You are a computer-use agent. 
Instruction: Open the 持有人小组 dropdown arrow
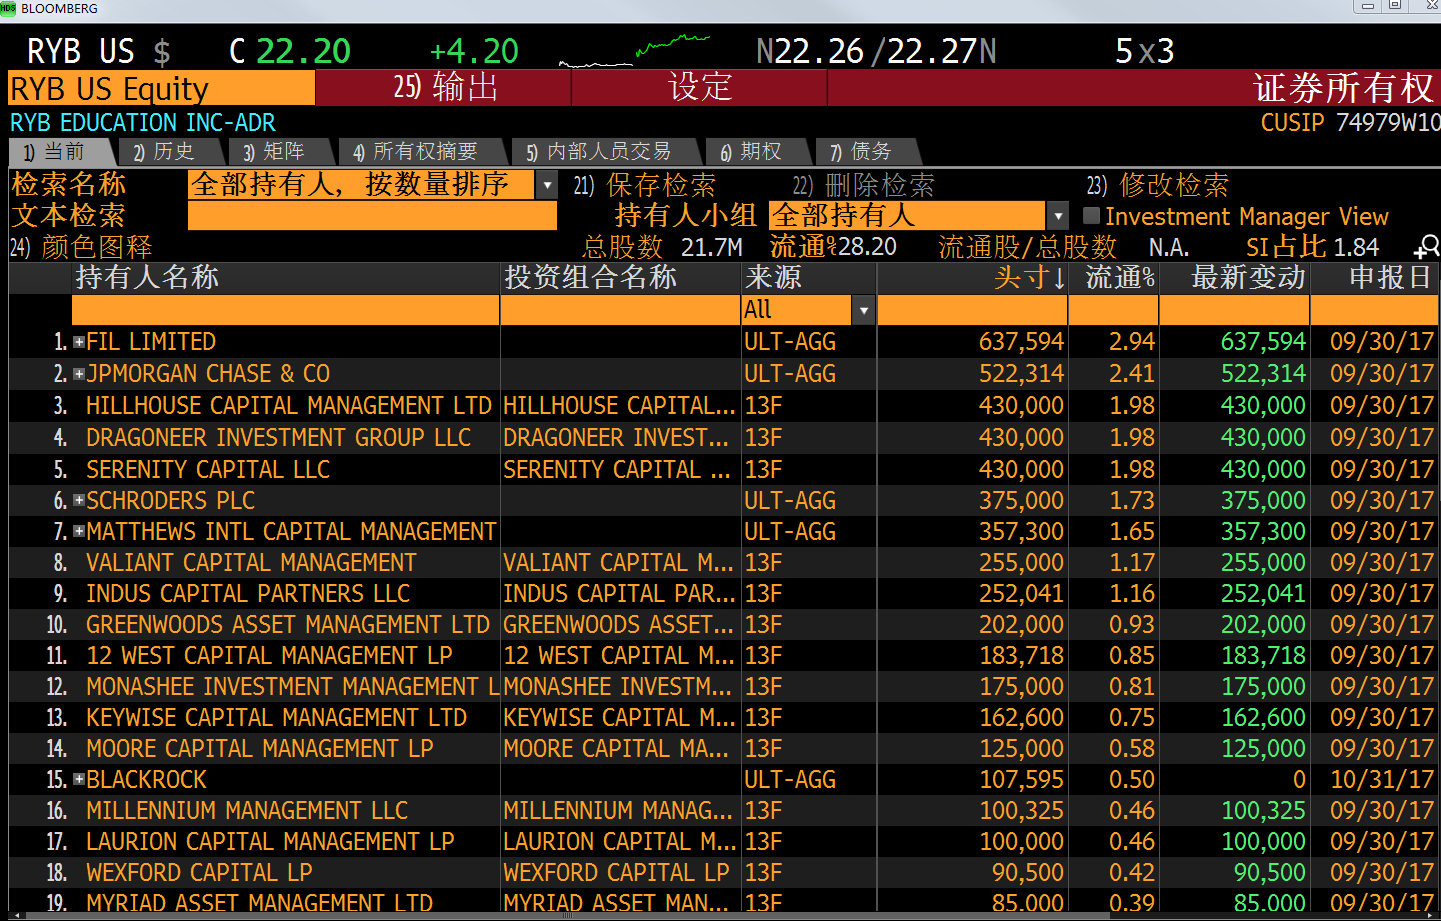pos(1058,215)
